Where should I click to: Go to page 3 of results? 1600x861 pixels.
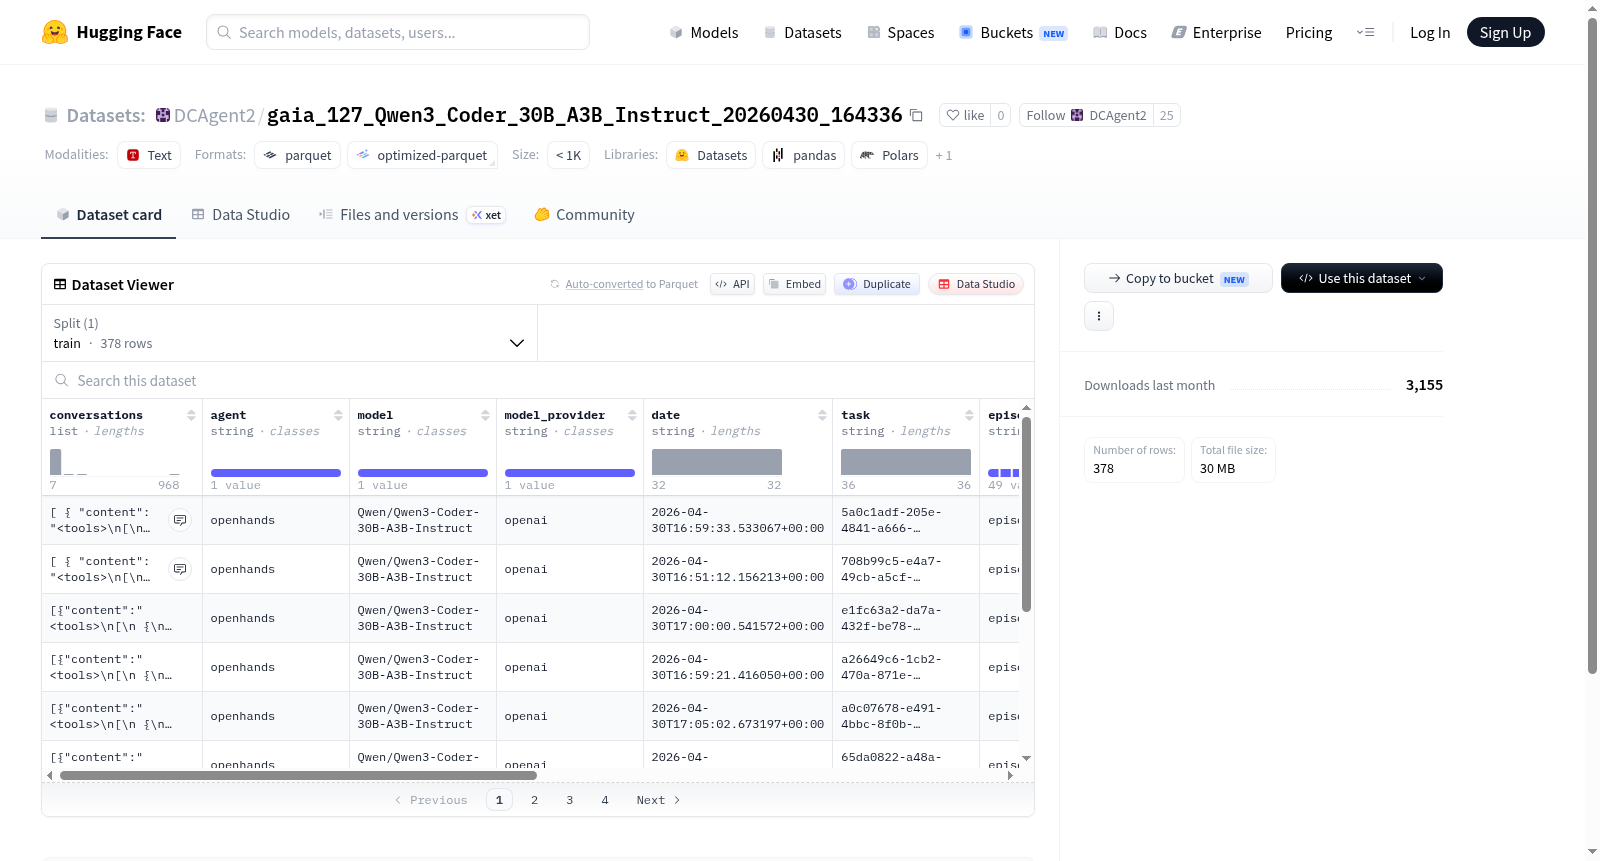570,800
